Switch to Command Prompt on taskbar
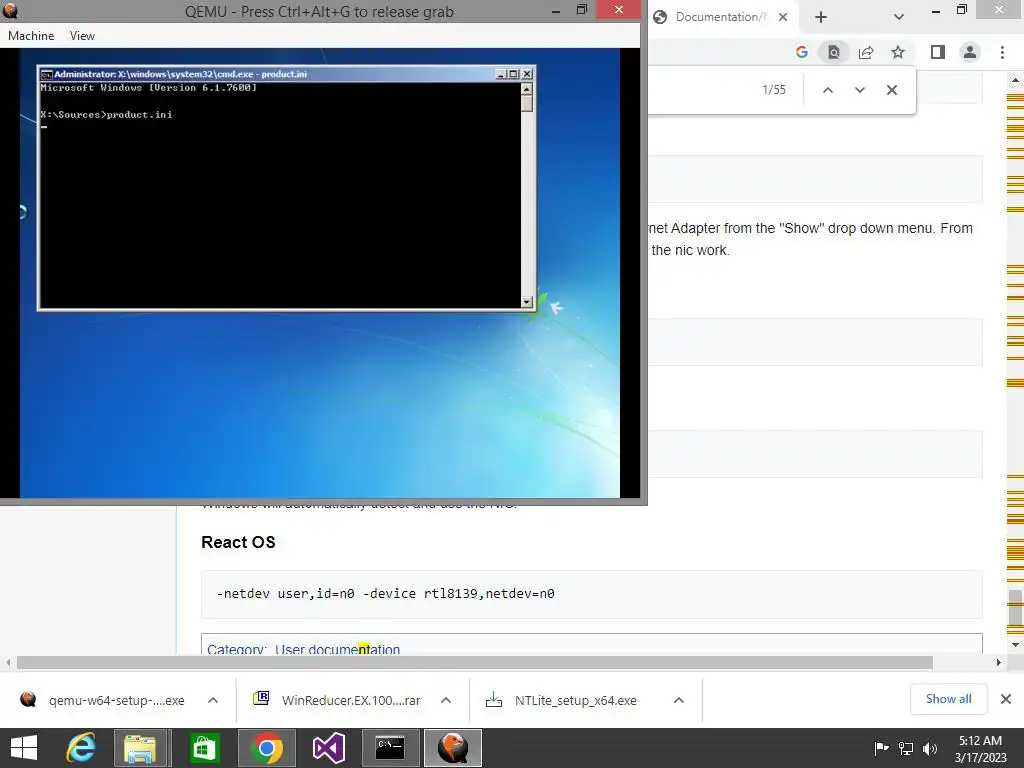 click(x=390, y=748)
